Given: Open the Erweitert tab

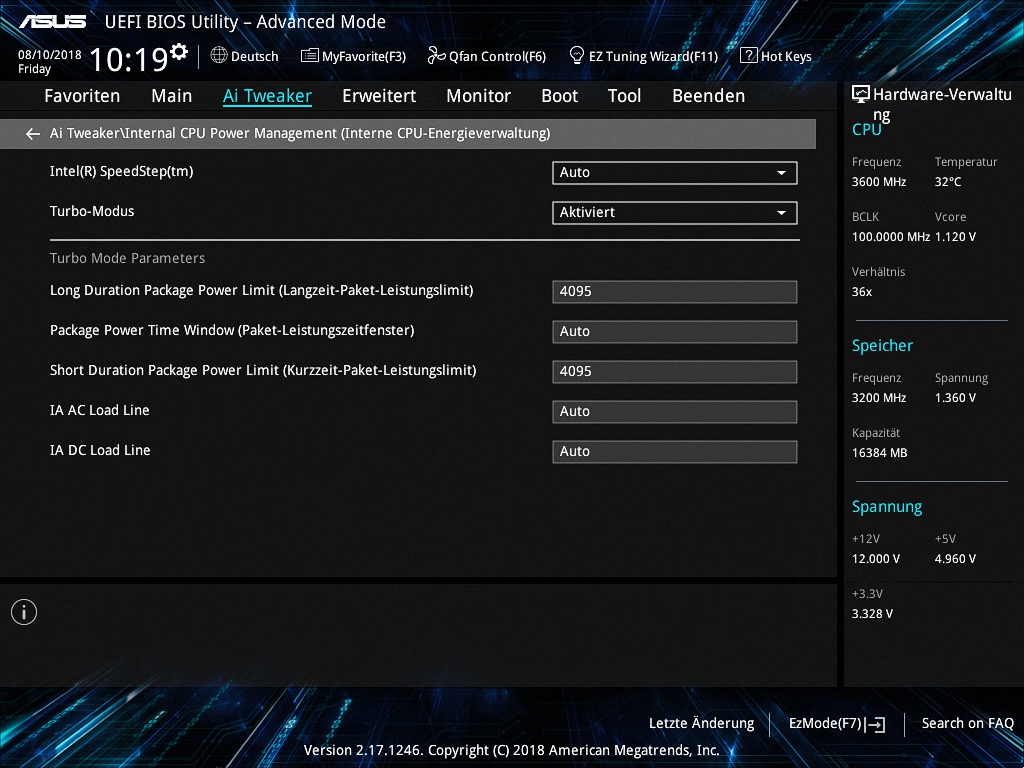Looking at the screenshot, I should click(x=379, y=96).
